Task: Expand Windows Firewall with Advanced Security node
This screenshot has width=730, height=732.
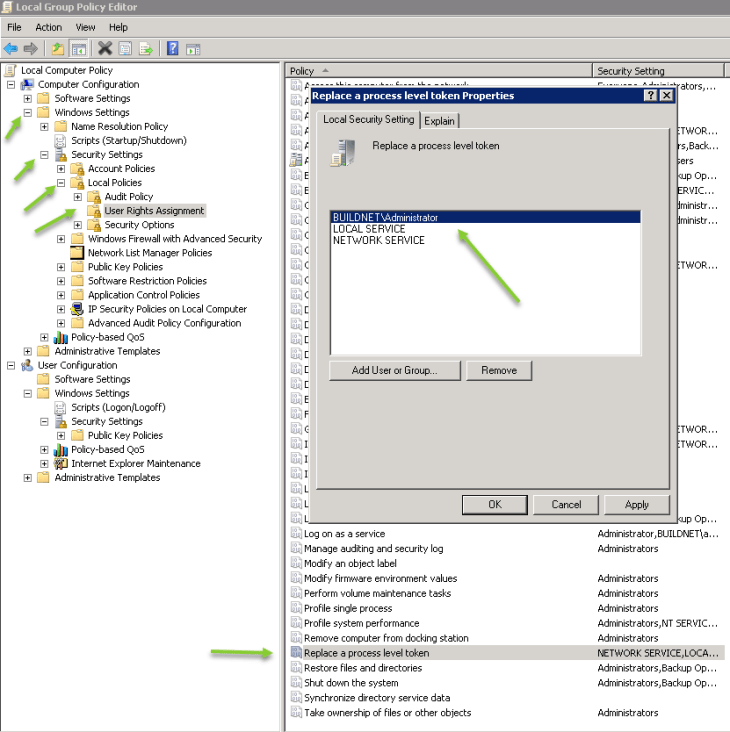Action: (x=61, y=239)
